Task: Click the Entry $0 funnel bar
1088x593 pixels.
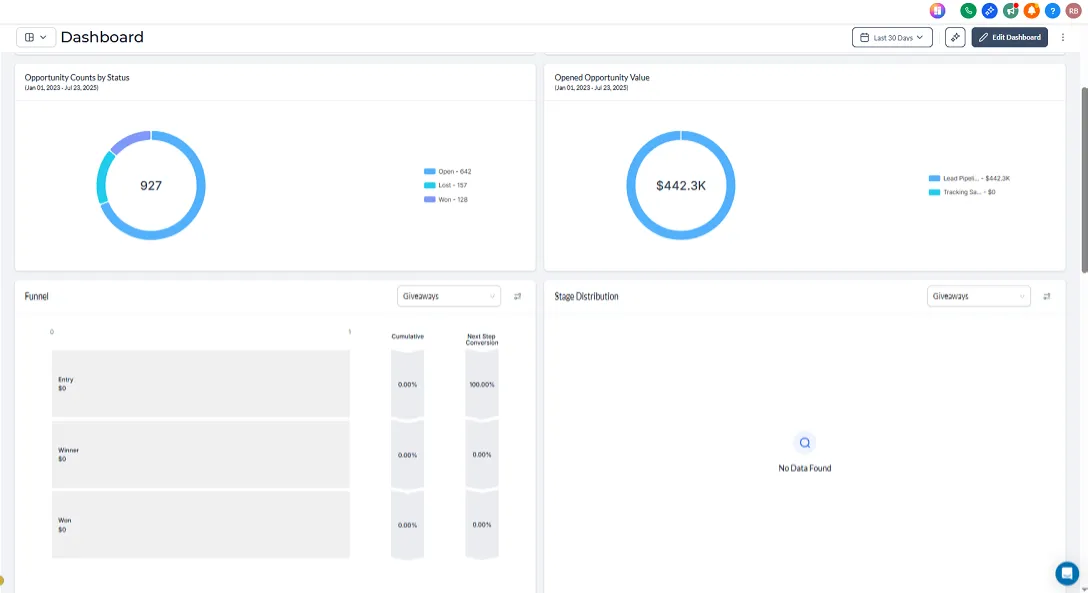Action: (201, 384)
